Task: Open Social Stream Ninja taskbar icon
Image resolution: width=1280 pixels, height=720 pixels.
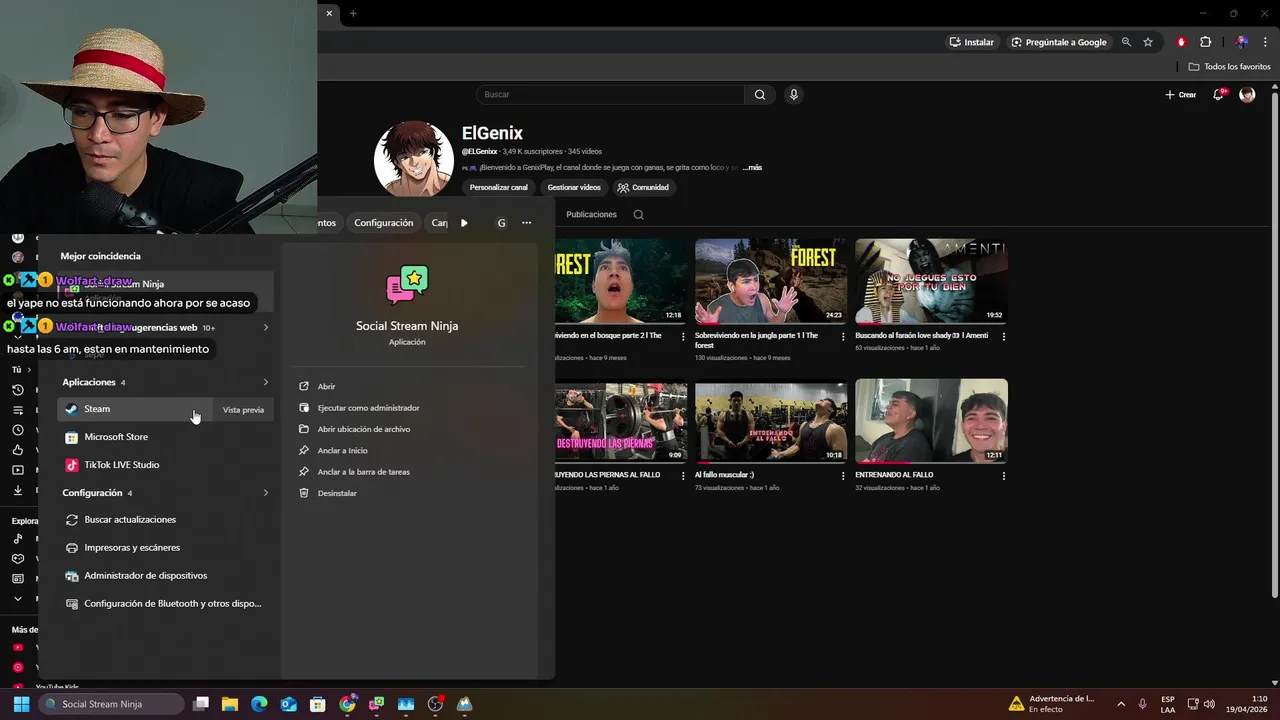Action: point(377,704)
